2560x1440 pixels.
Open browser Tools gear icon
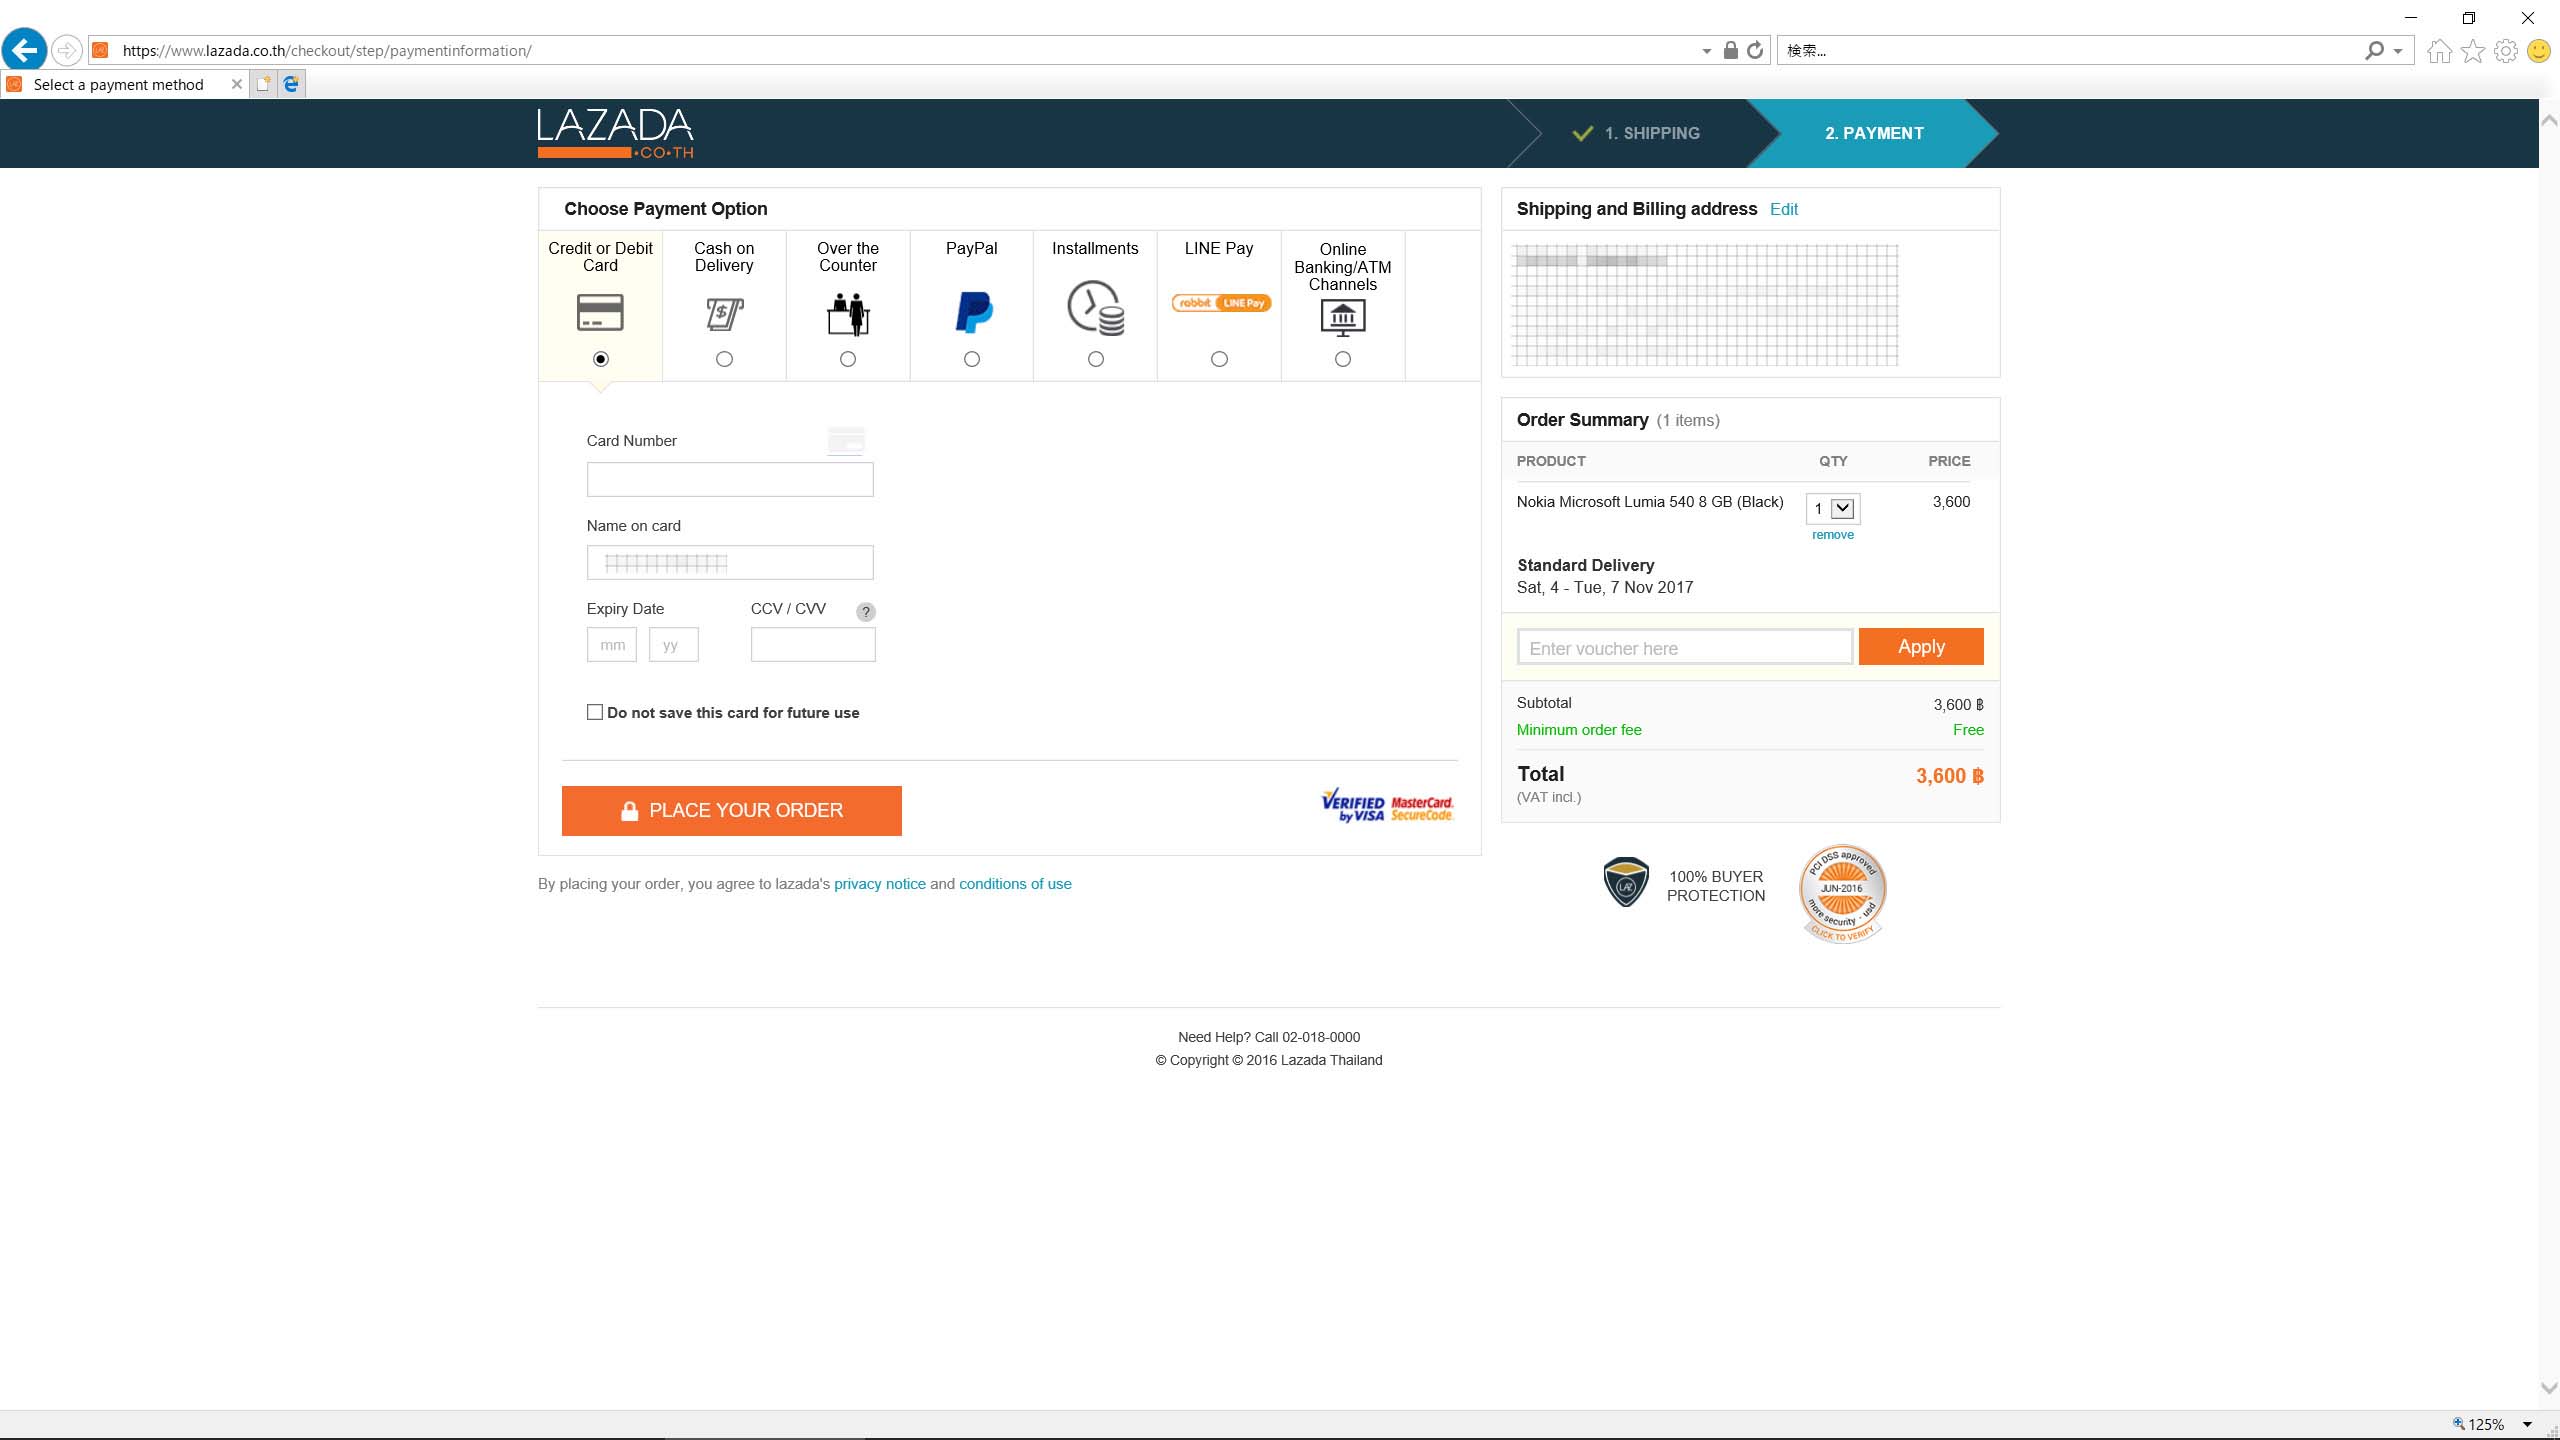tap(2506, 51)
